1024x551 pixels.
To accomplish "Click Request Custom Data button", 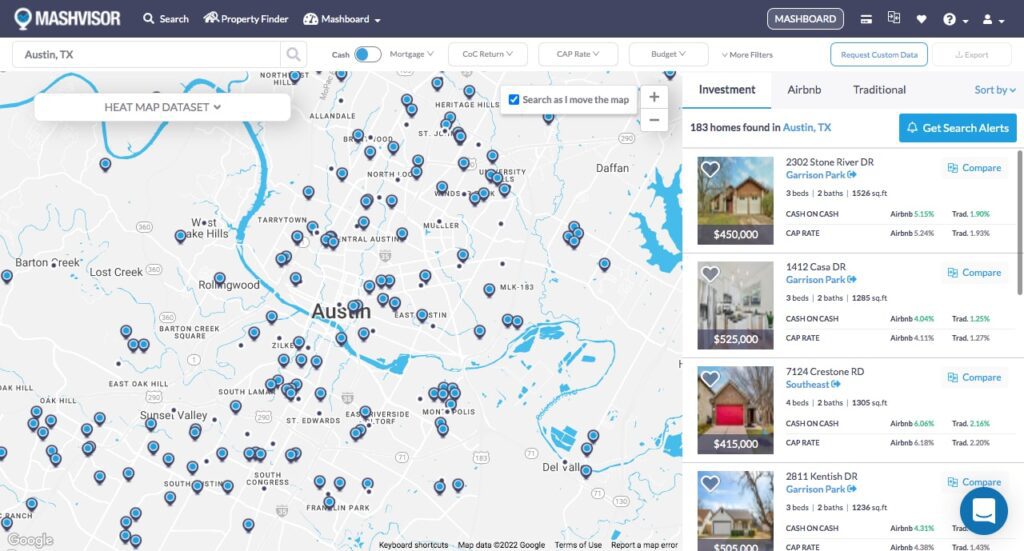I will 878,55.
